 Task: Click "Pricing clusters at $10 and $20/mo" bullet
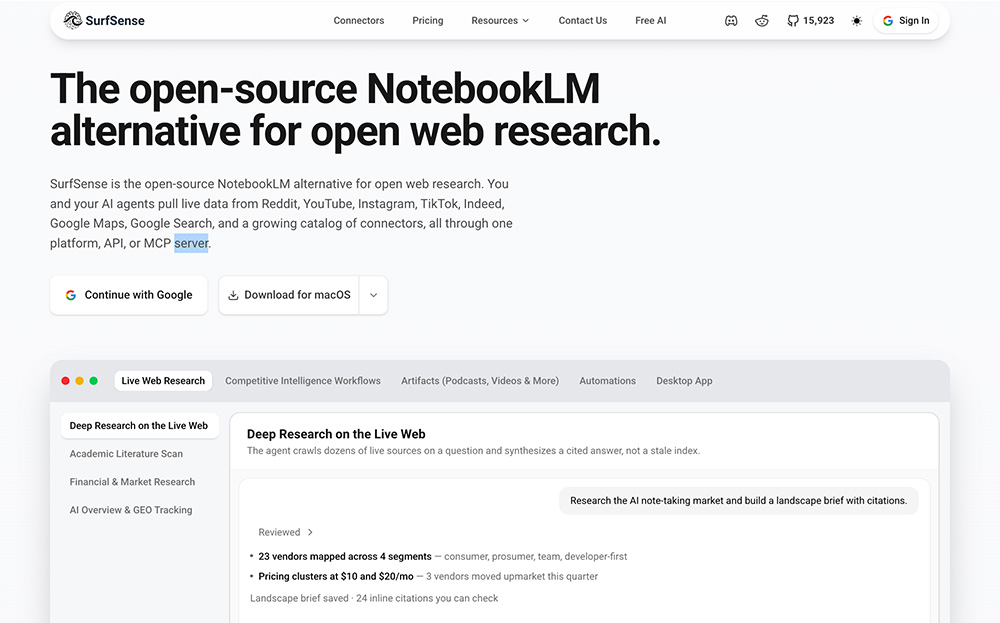(x=336, y=576)
